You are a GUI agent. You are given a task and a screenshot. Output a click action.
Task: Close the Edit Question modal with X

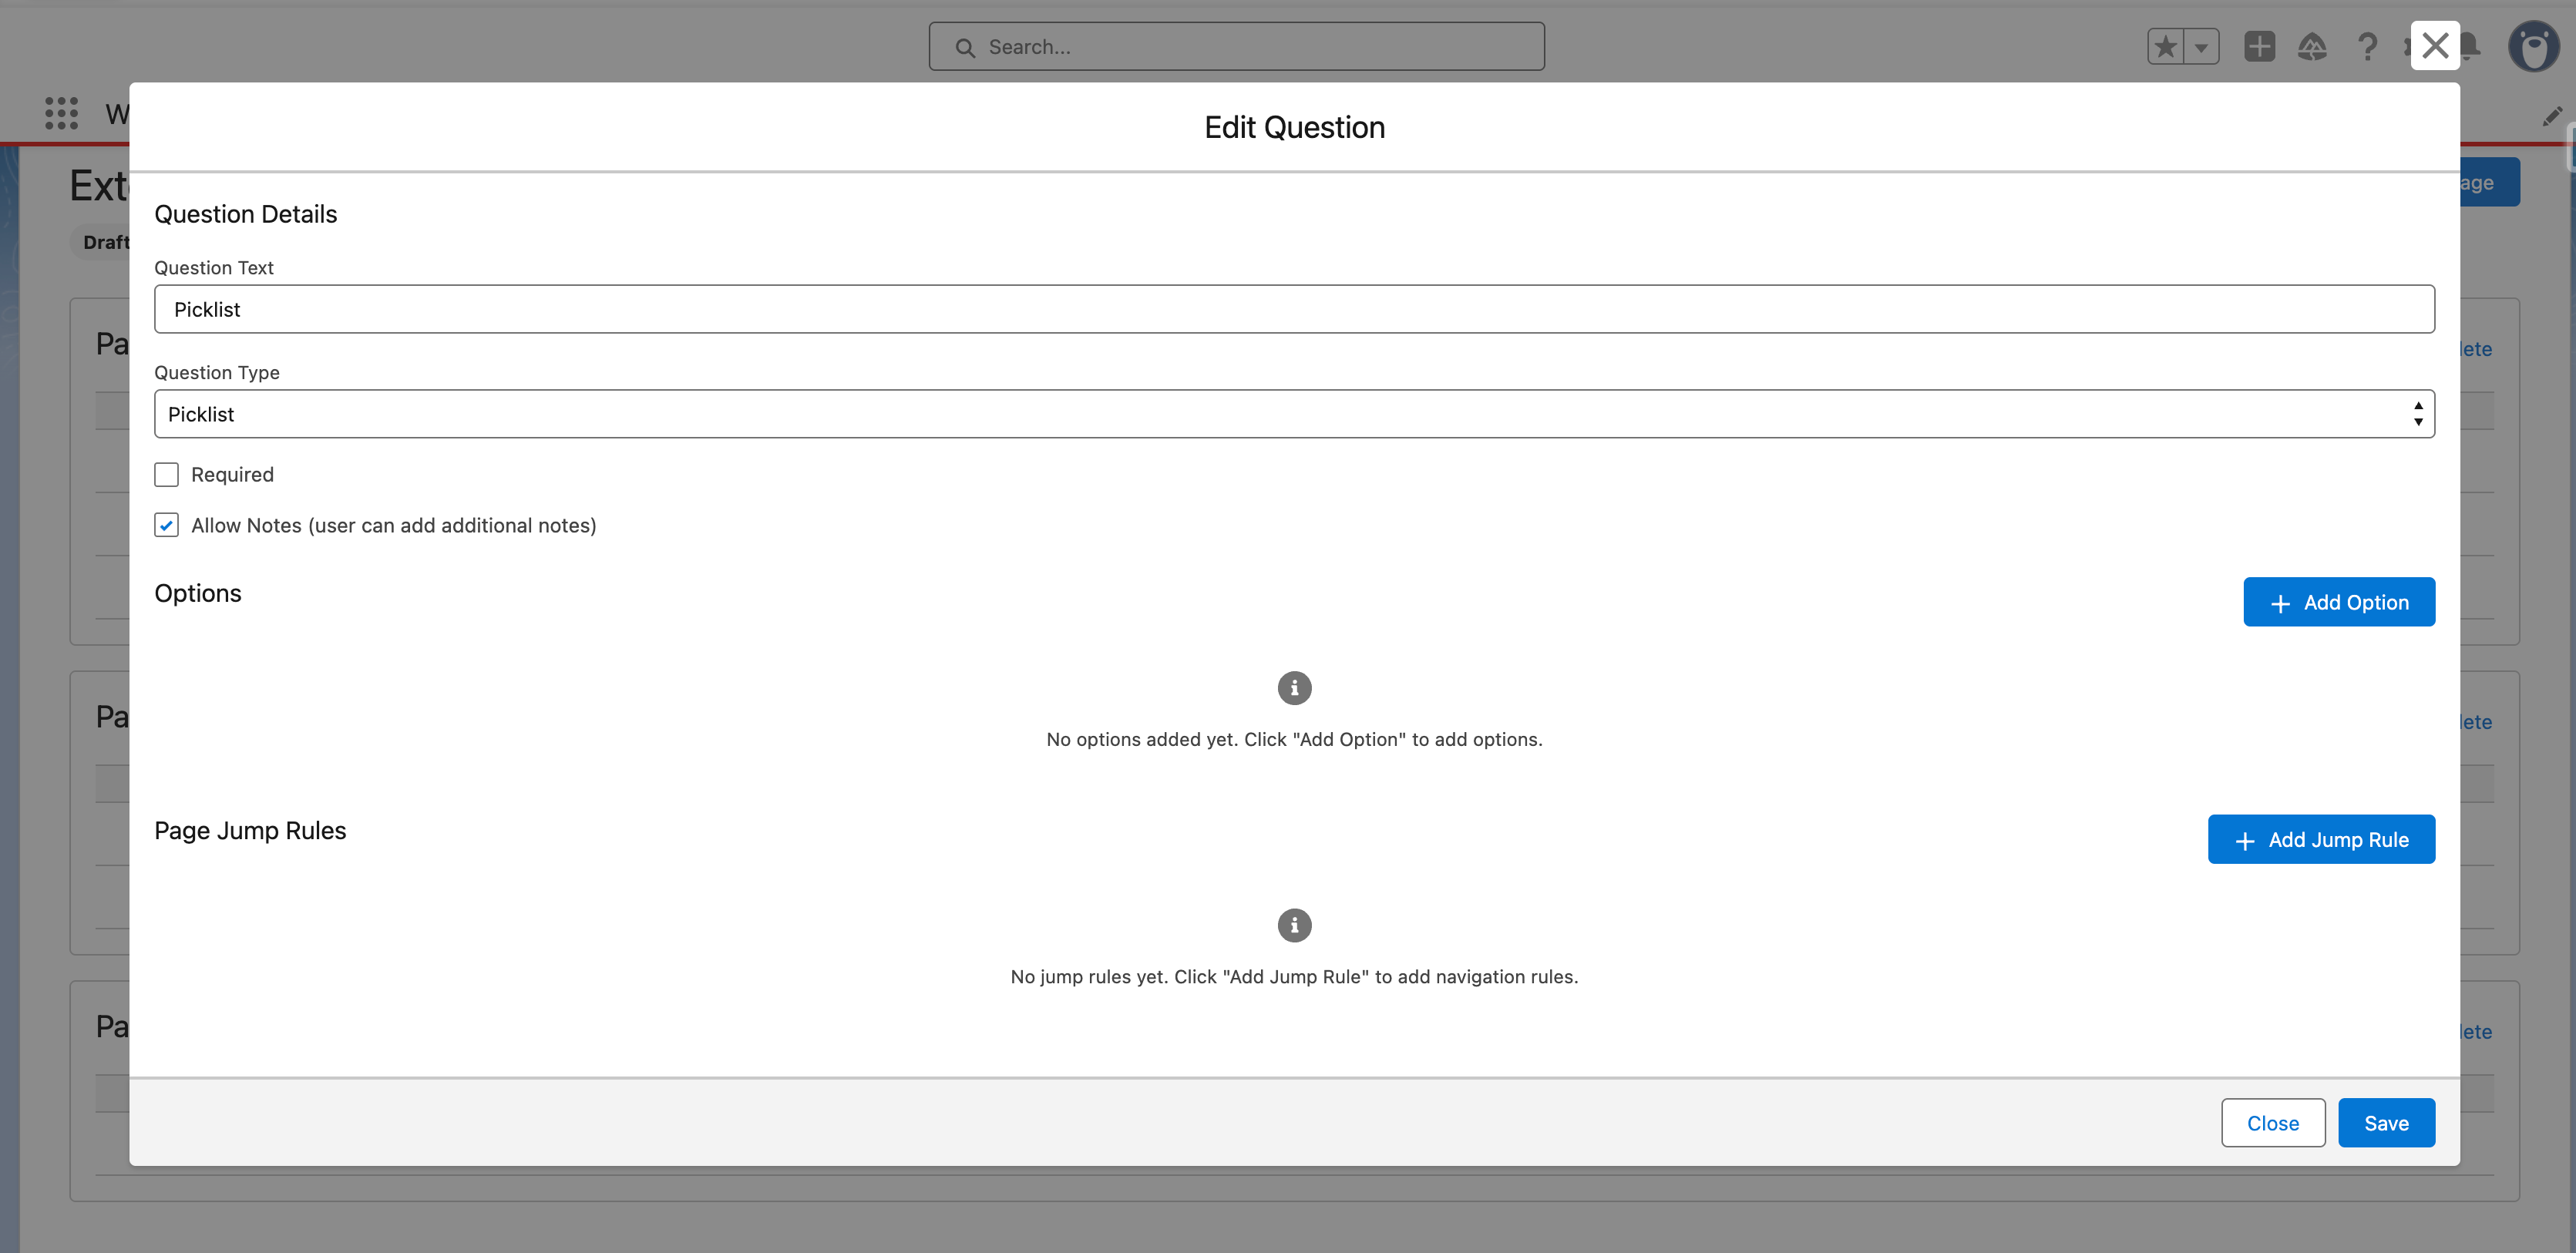click(x=2435, y=46)
